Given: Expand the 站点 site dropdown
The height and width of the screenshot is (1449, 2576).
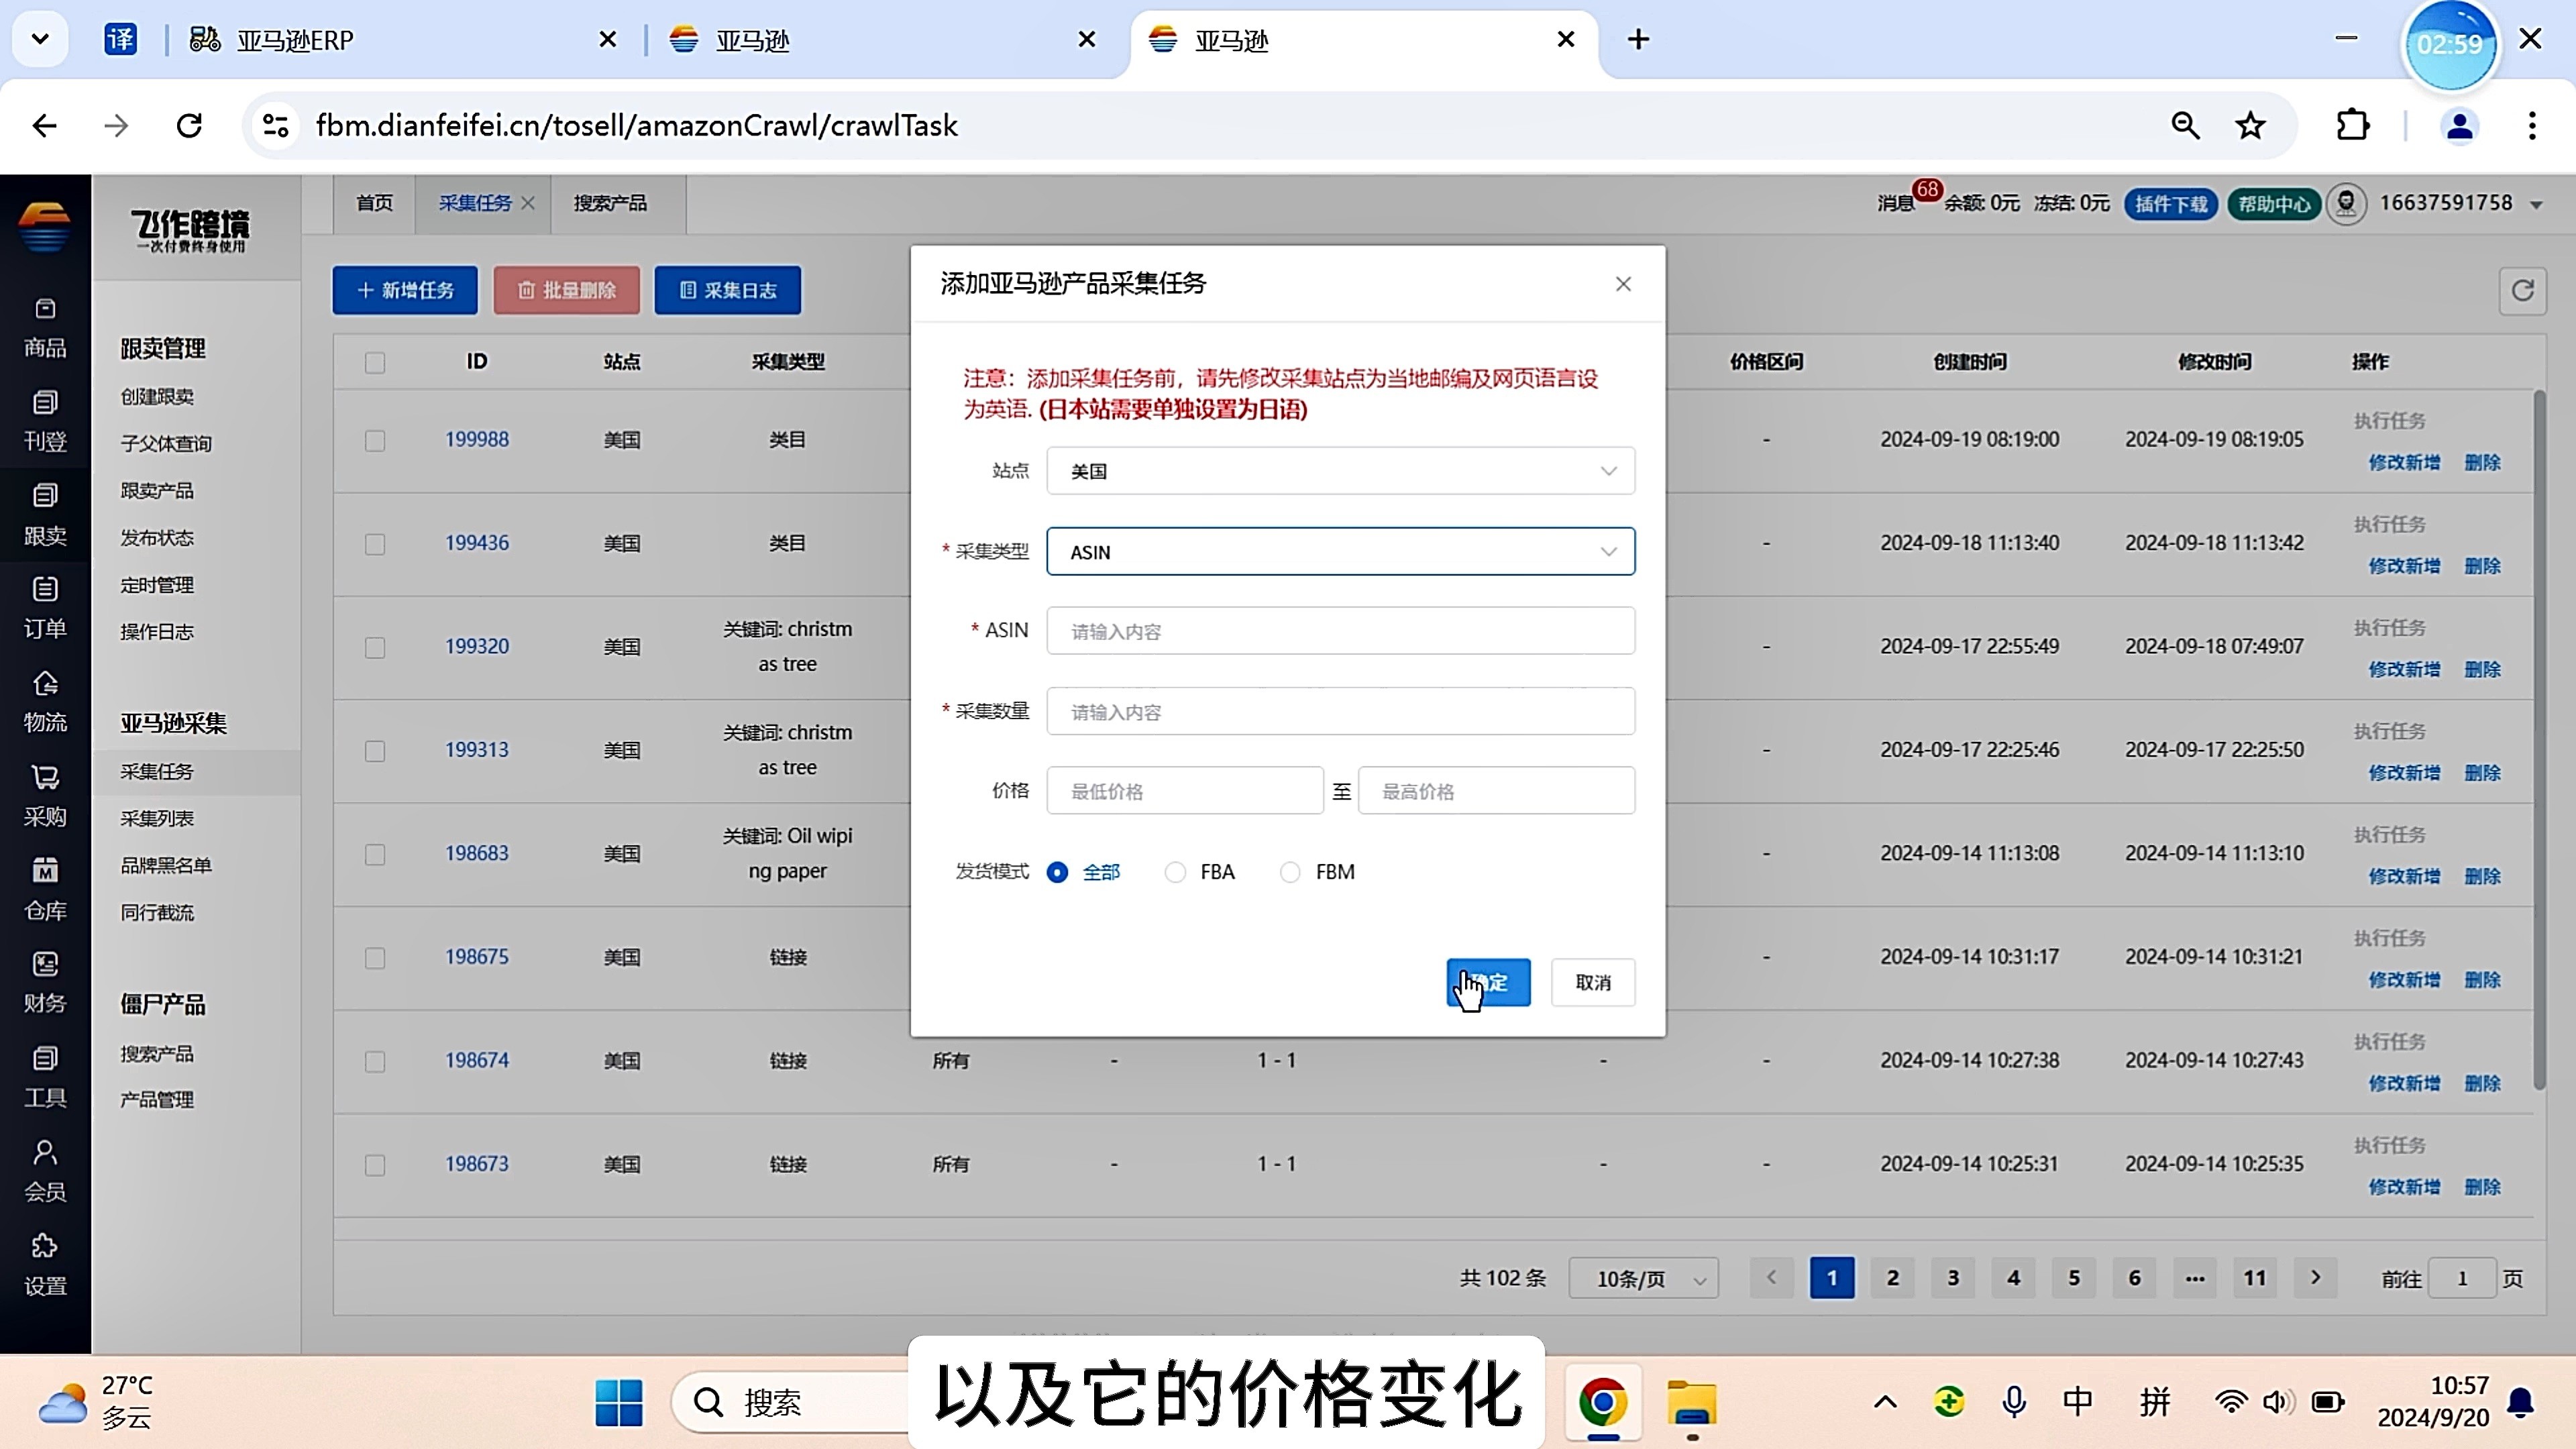Looking at the screenshot, I should pyautogui.click(x=1340, y=471).
